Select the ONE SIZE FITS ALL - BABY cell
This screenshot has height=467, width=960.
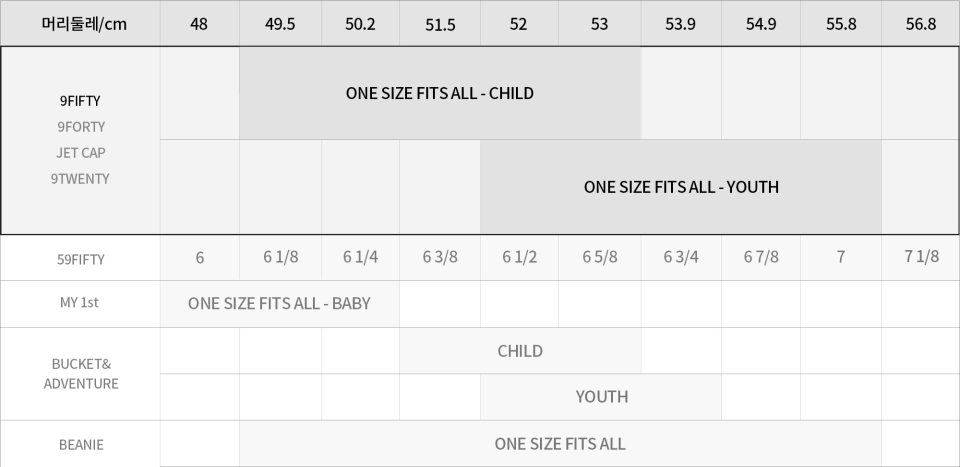pos(279,303)
